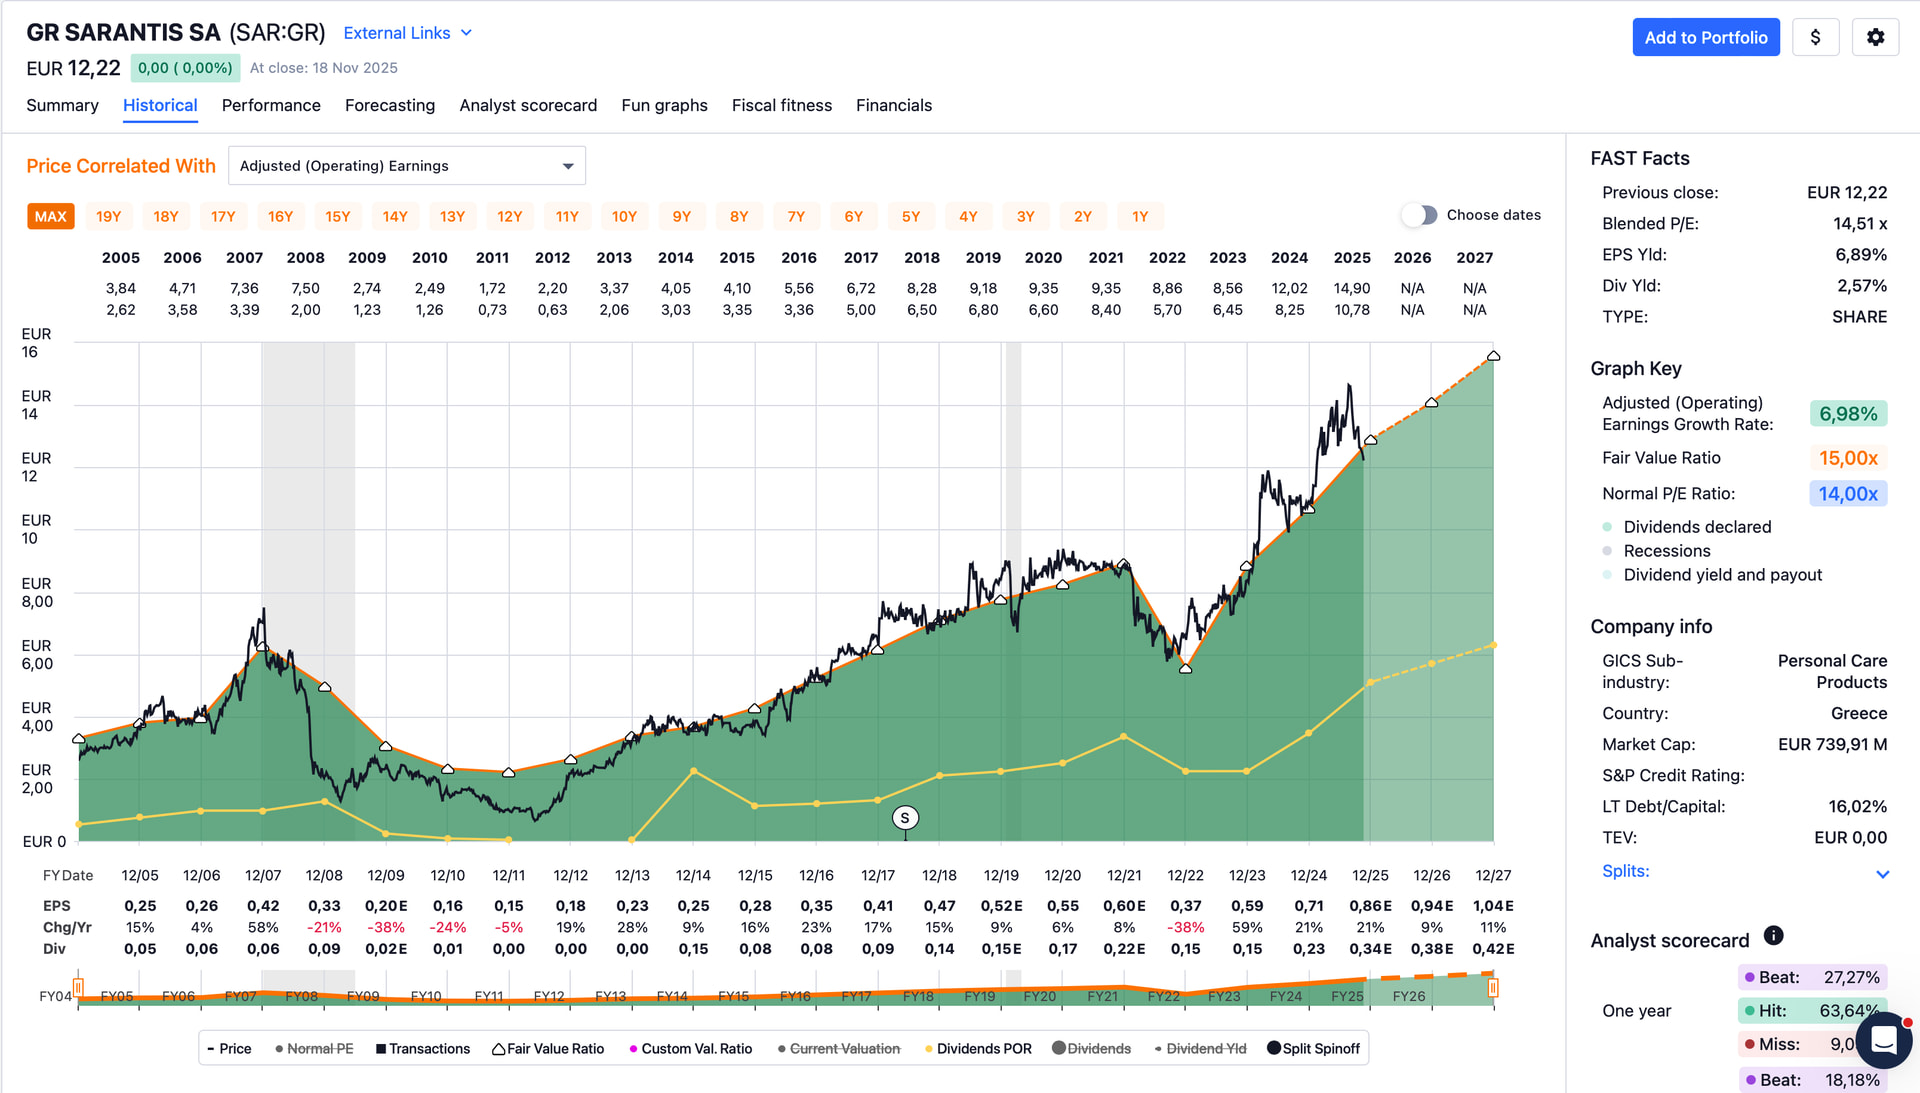The image size is (1920, 1093).
Task: Toggle Split Spinoff legend item
Action: click(1313, 1048)
